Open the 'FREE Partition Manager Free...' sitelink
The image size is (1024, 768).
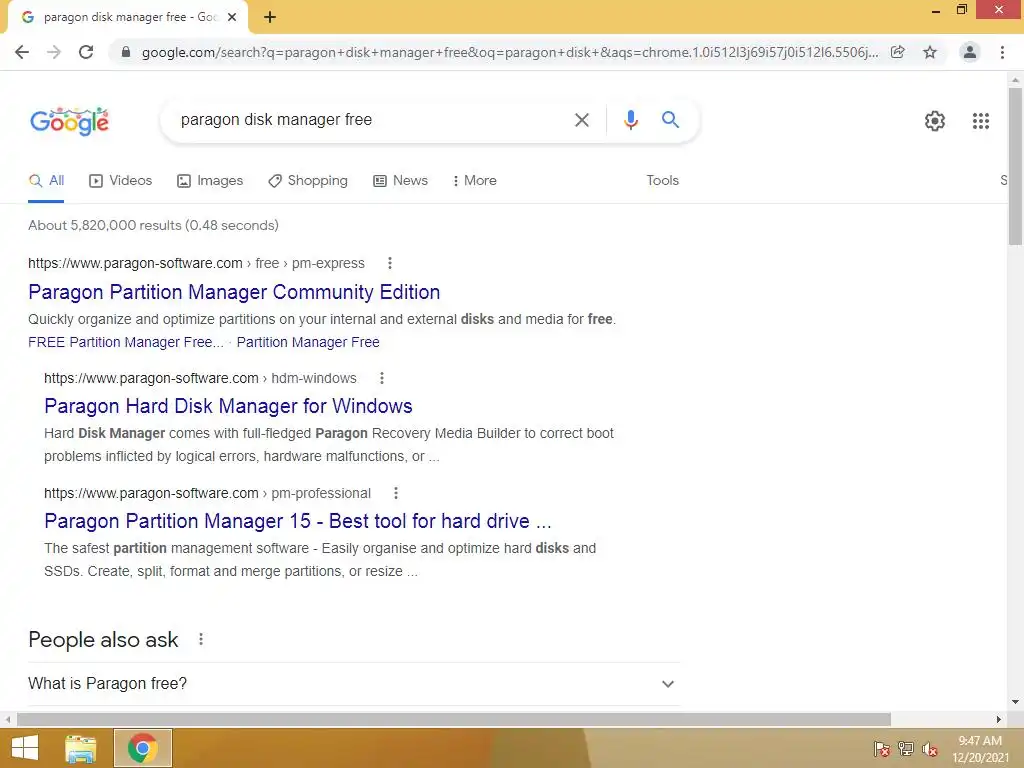(125, 342)
